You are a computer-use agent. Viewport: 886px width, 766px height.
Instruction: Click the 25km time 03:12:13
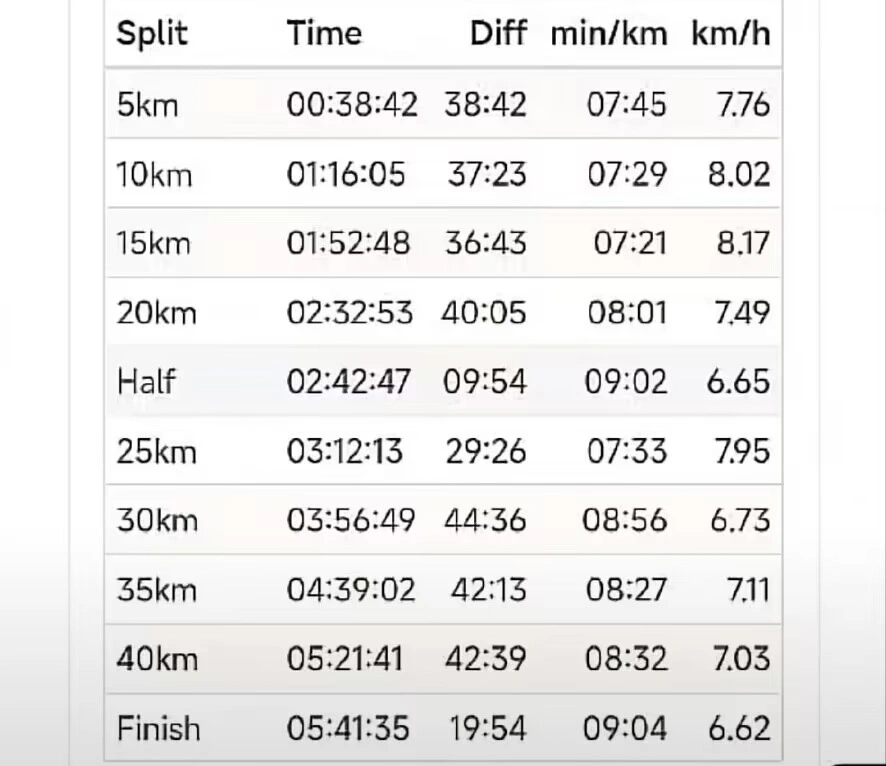point(345,451)
